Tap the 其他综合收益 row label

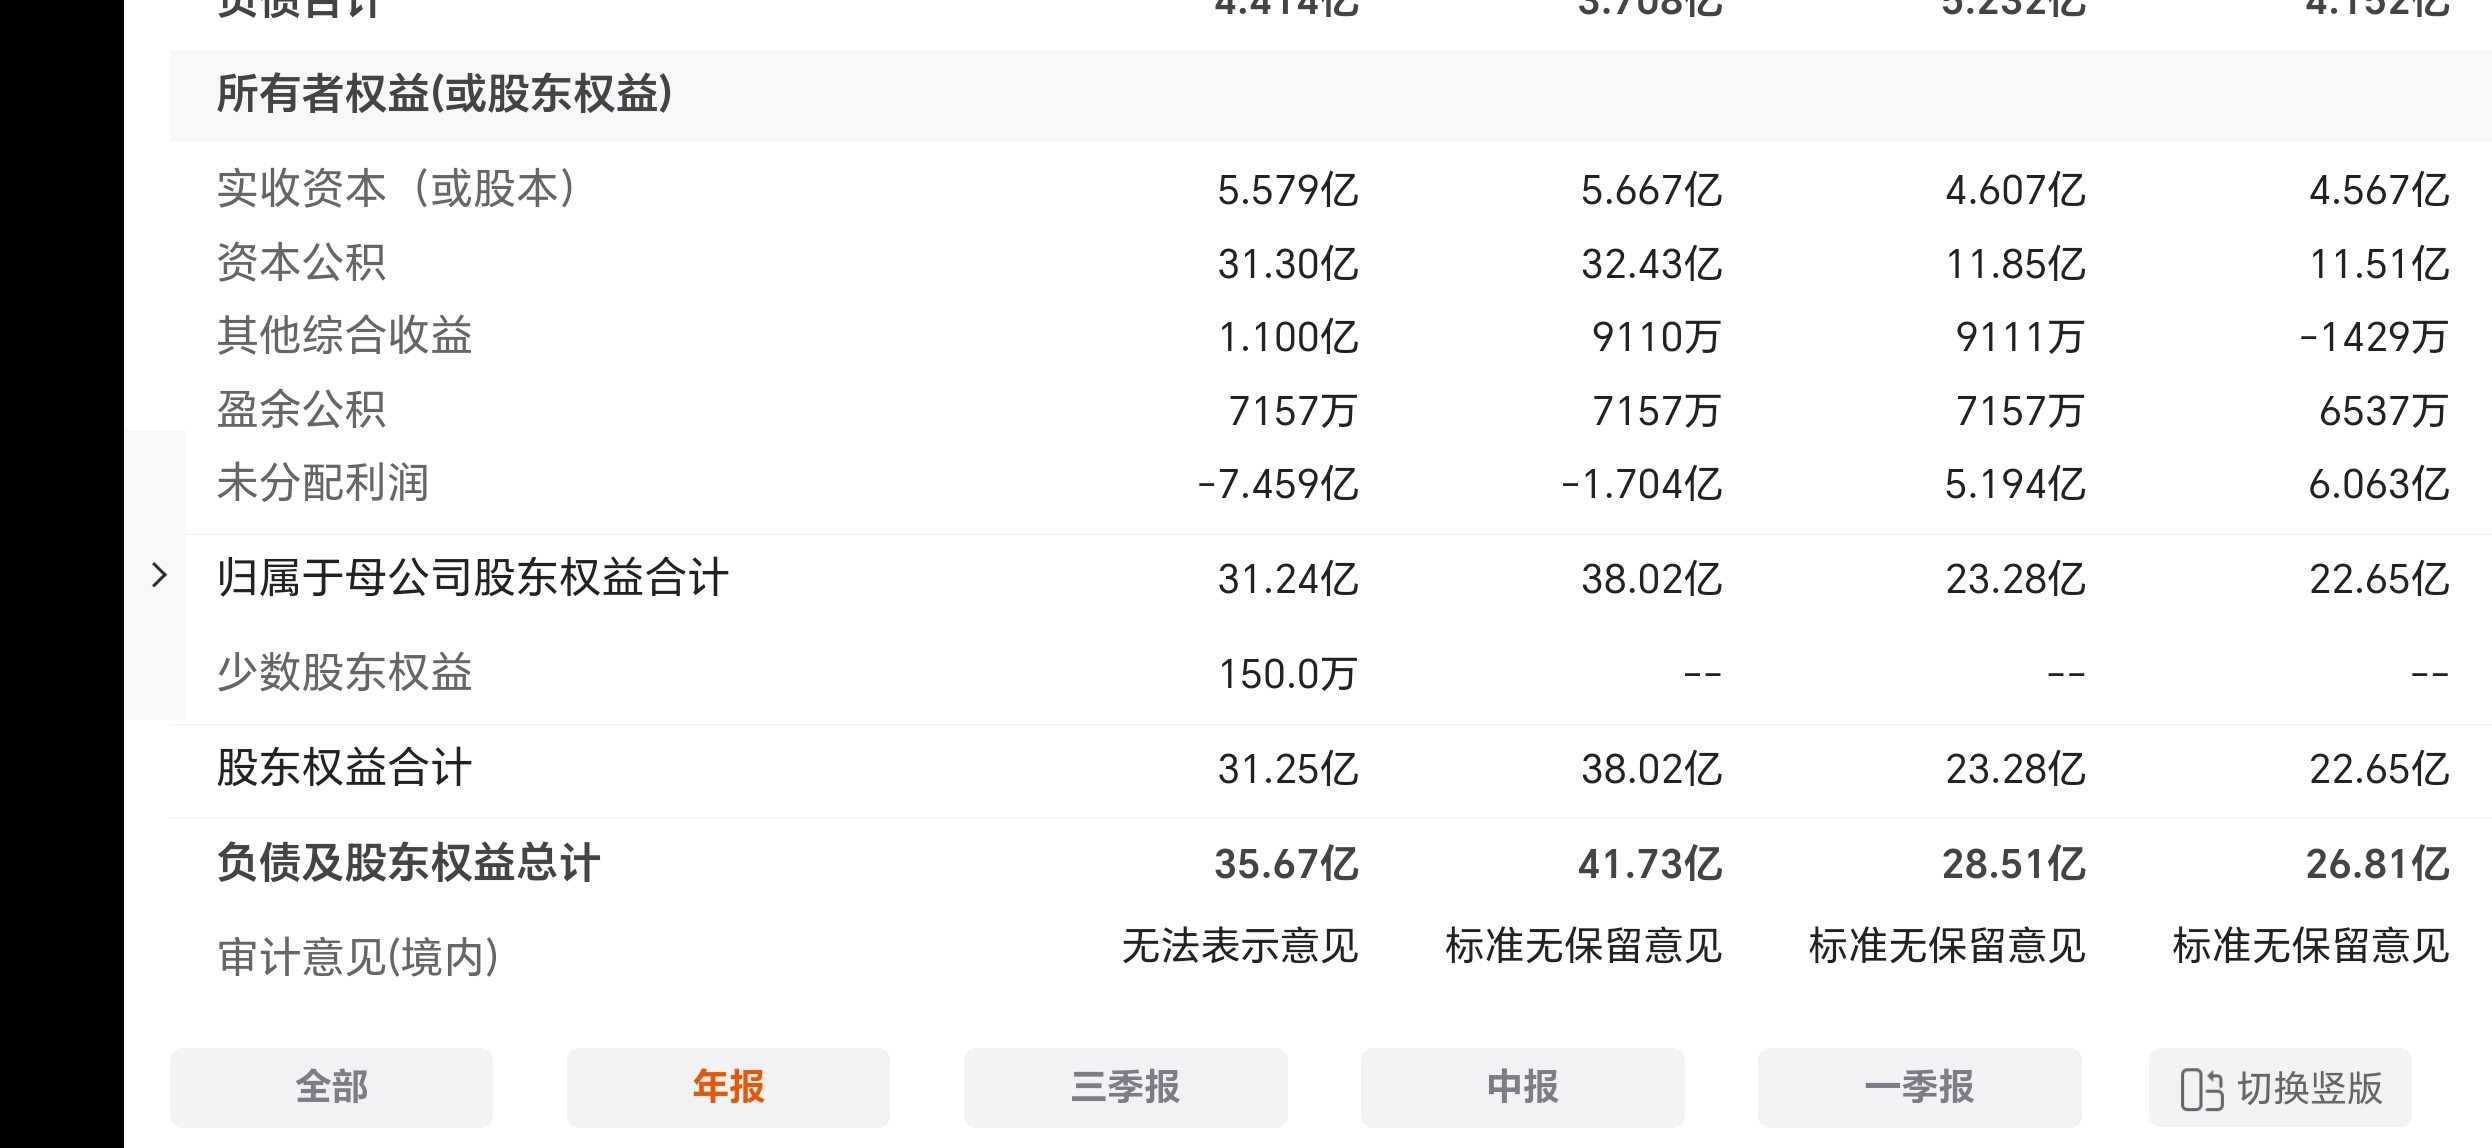tap(344, 336)
